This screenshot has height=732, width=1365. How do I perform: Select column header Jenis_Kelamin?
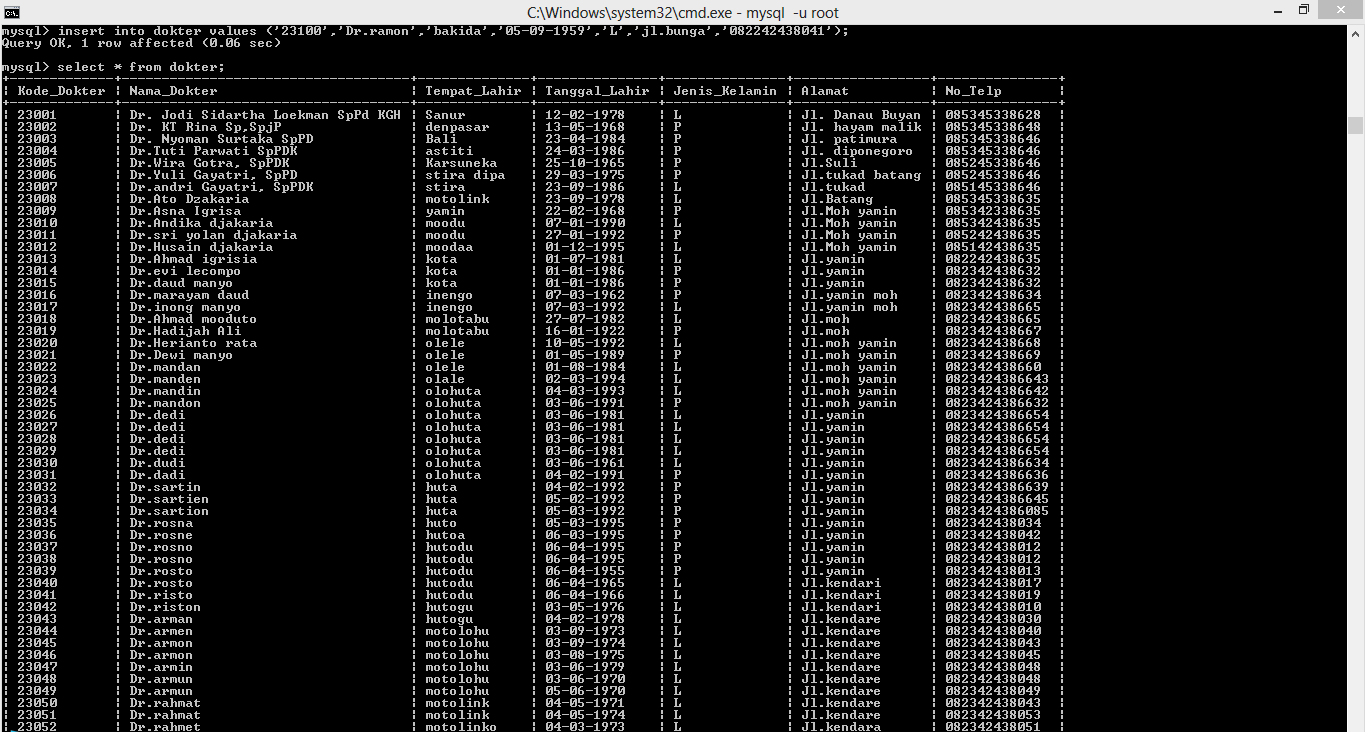(725, 91)
